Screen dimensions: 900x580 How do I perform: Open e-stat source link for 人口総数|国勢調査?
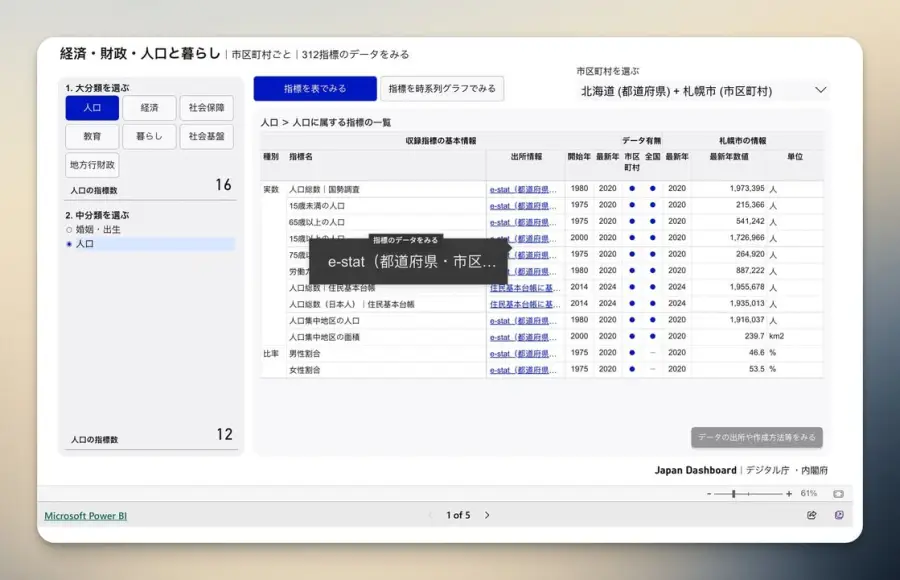click(523, 189)
